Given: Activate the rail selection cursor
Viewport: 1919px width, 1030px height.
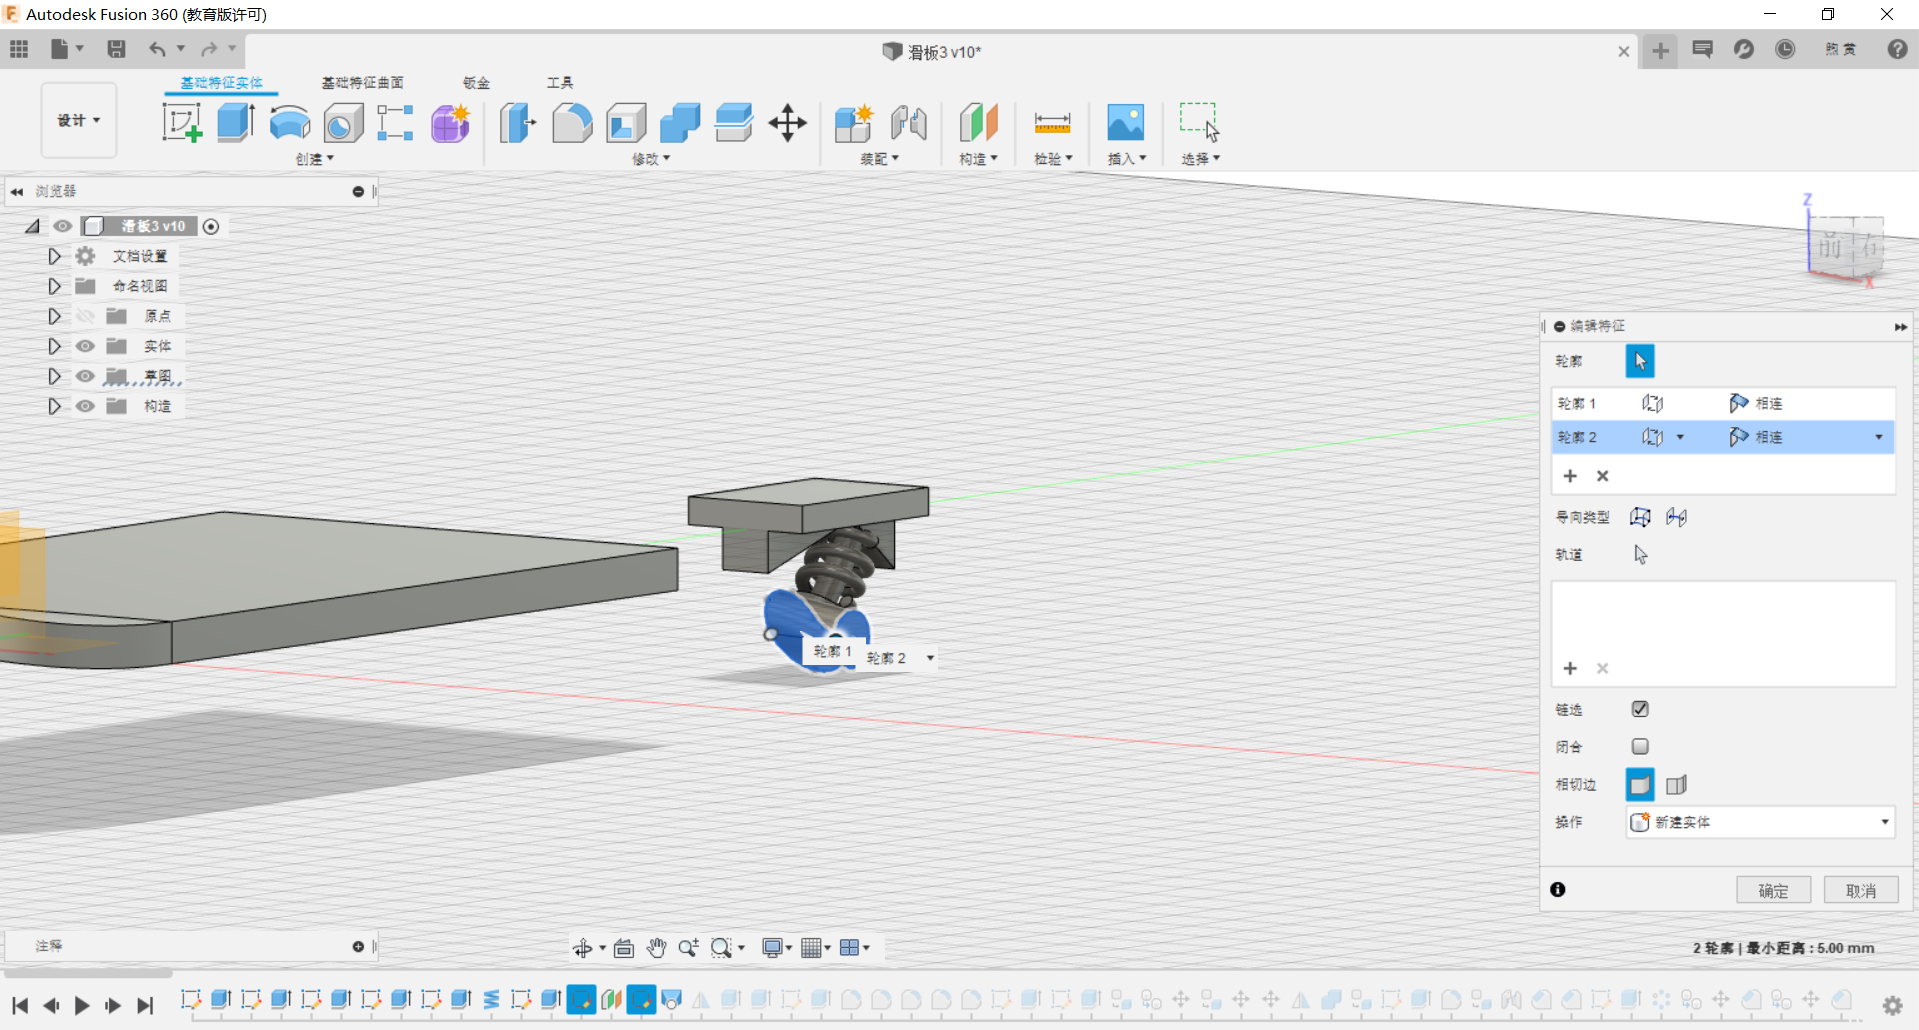Looking at the screenshot, I should (x=1640, y=554).
